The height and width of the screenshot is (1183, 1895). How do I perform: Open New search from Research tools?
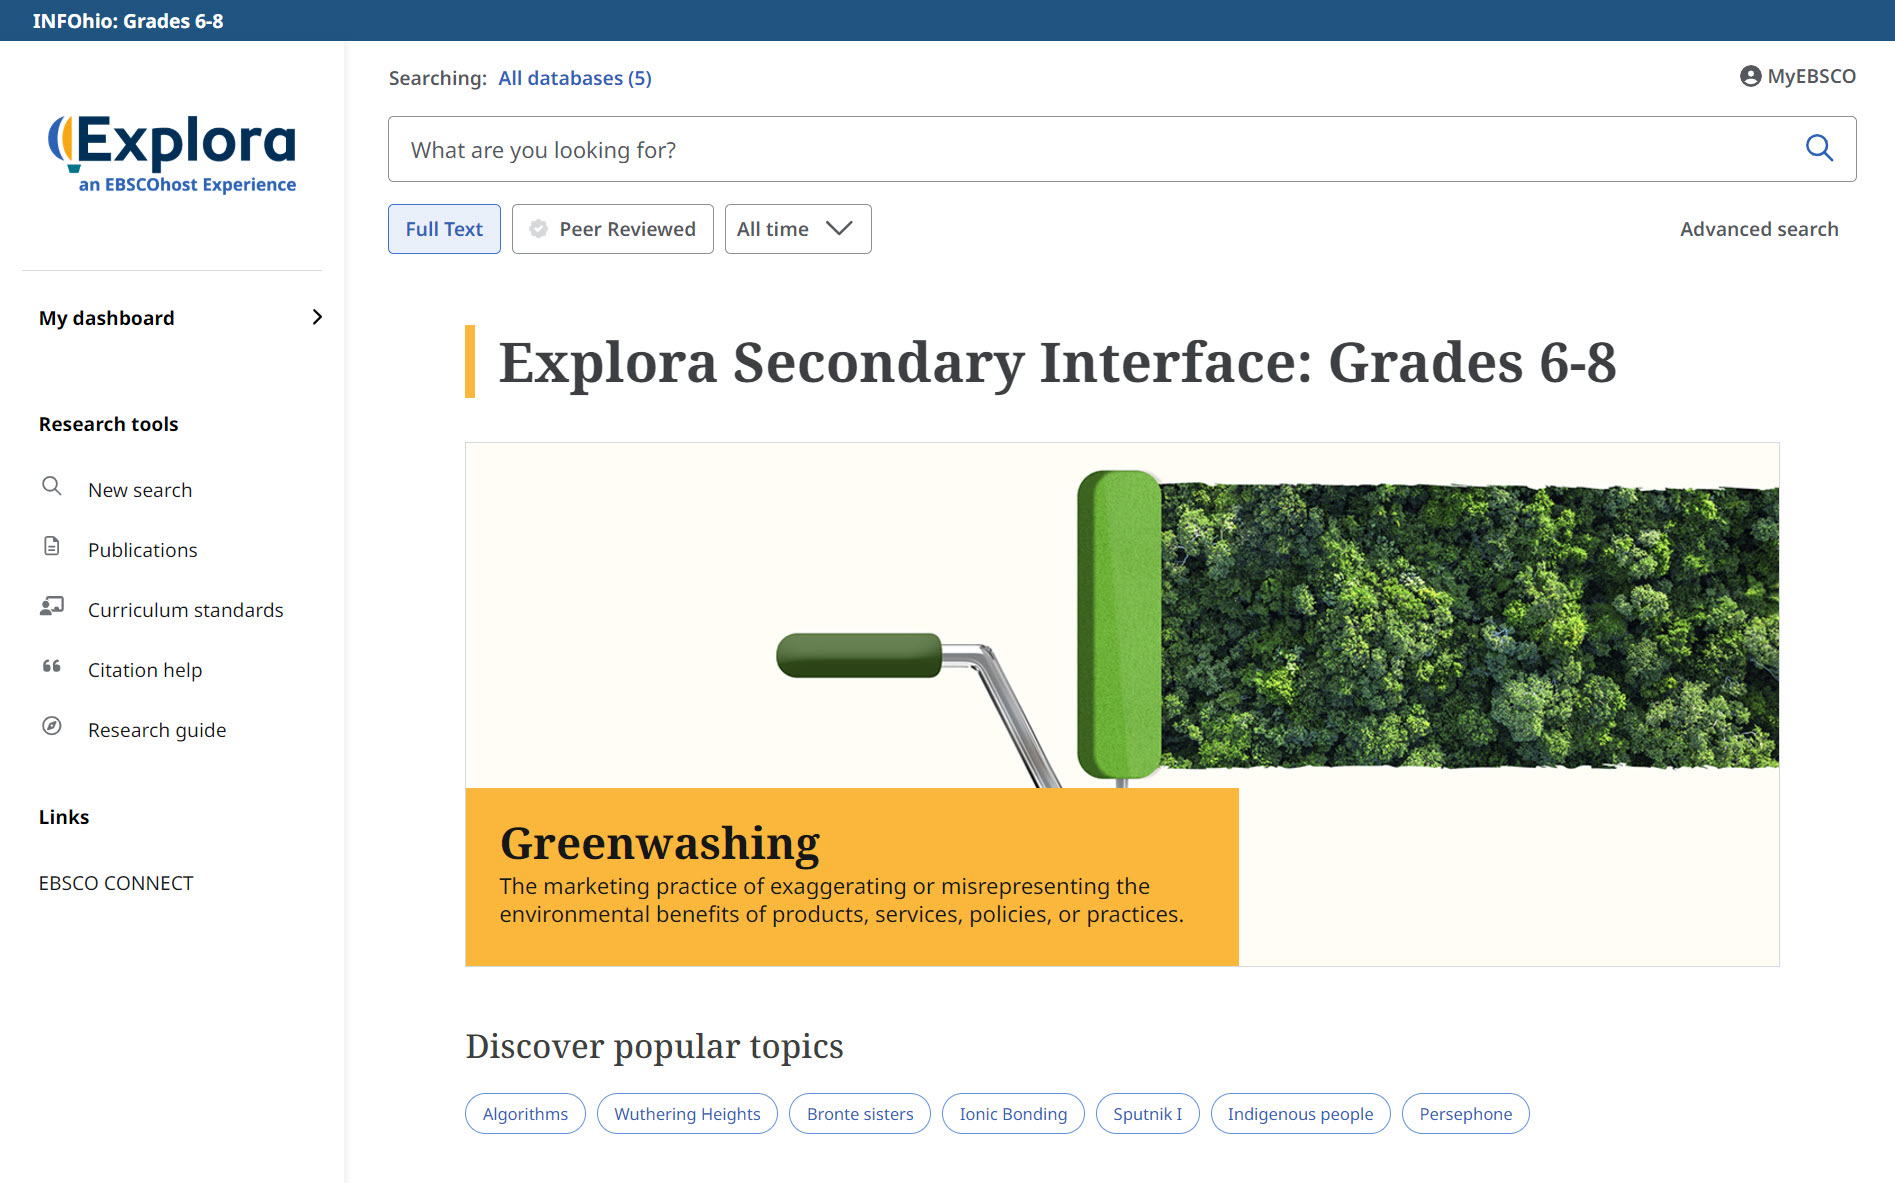(x=140, y=490)
